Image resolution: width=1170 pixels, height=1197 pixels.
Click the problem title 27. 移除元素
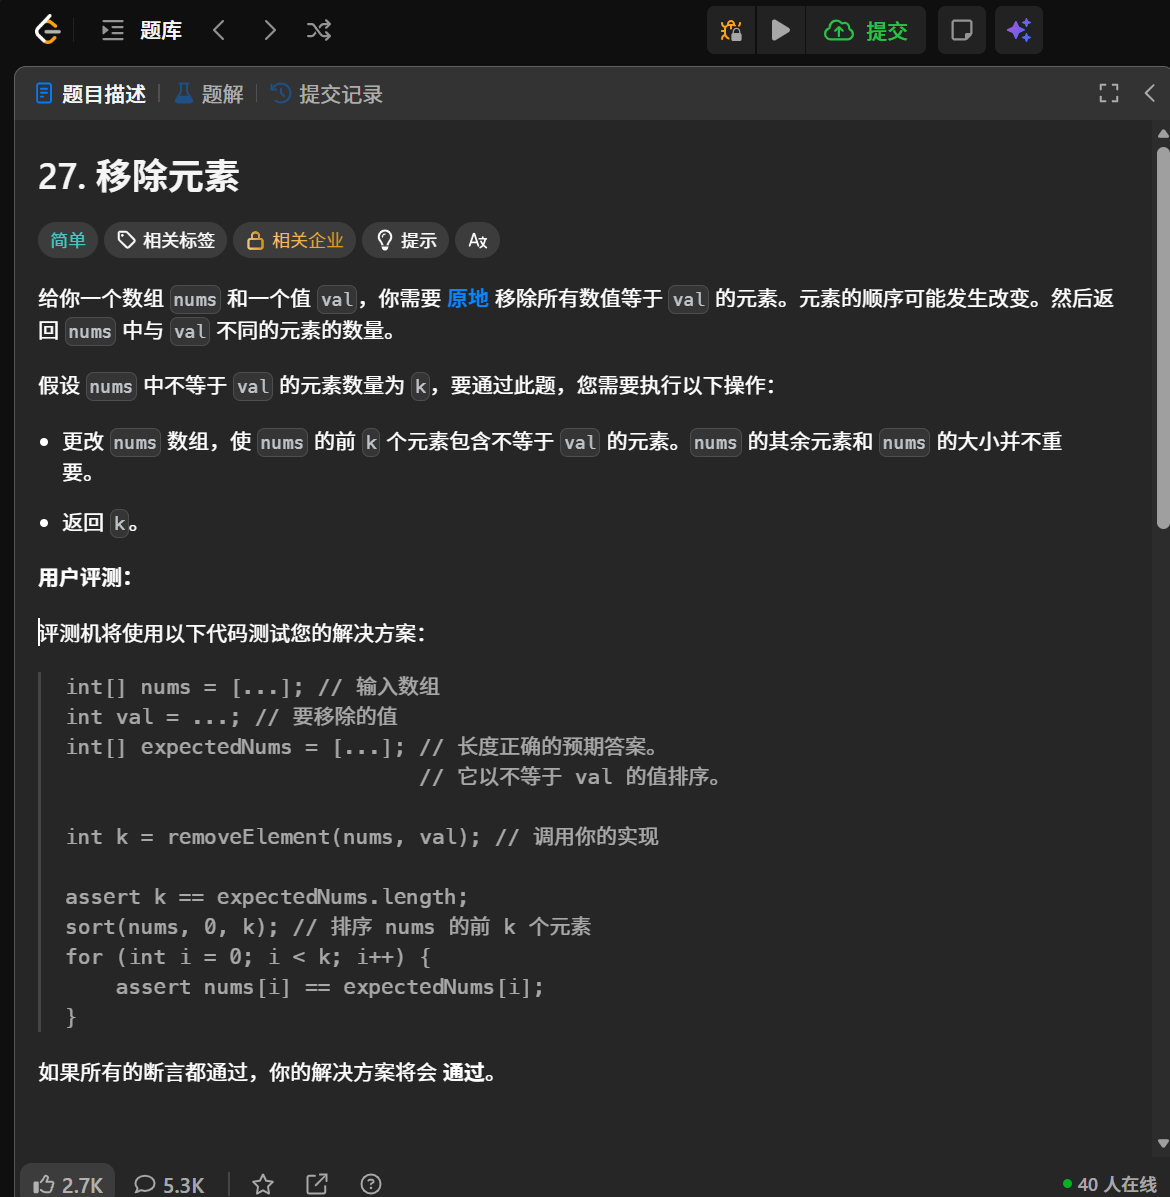(x=139, y=176)
